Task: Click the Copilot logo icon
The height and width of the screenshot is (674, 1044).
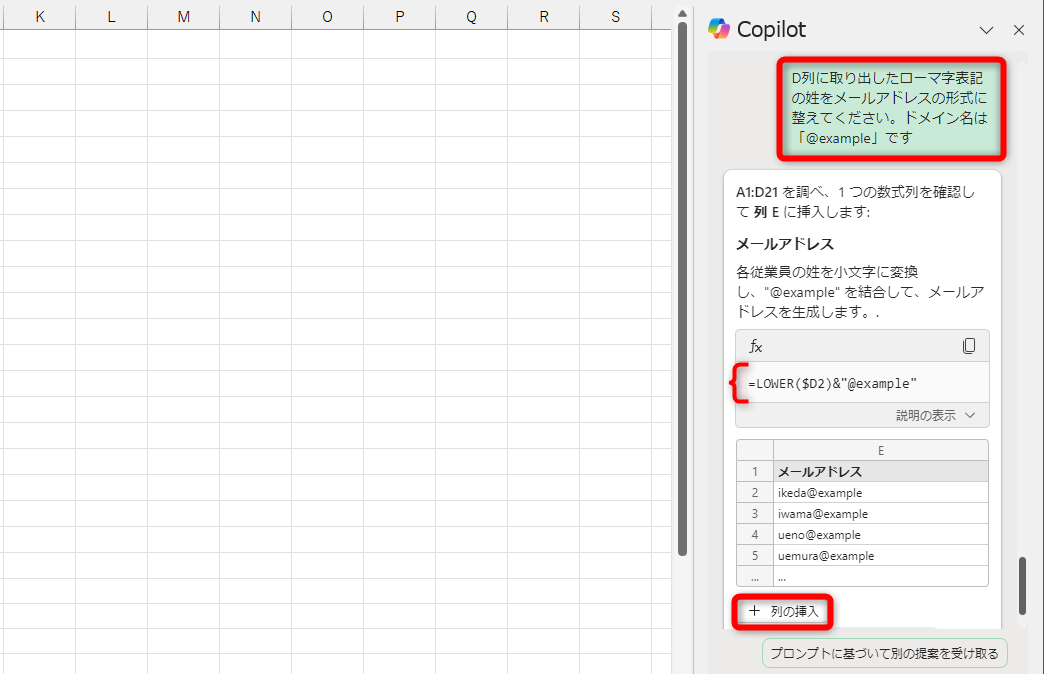Action: (716, 29)
